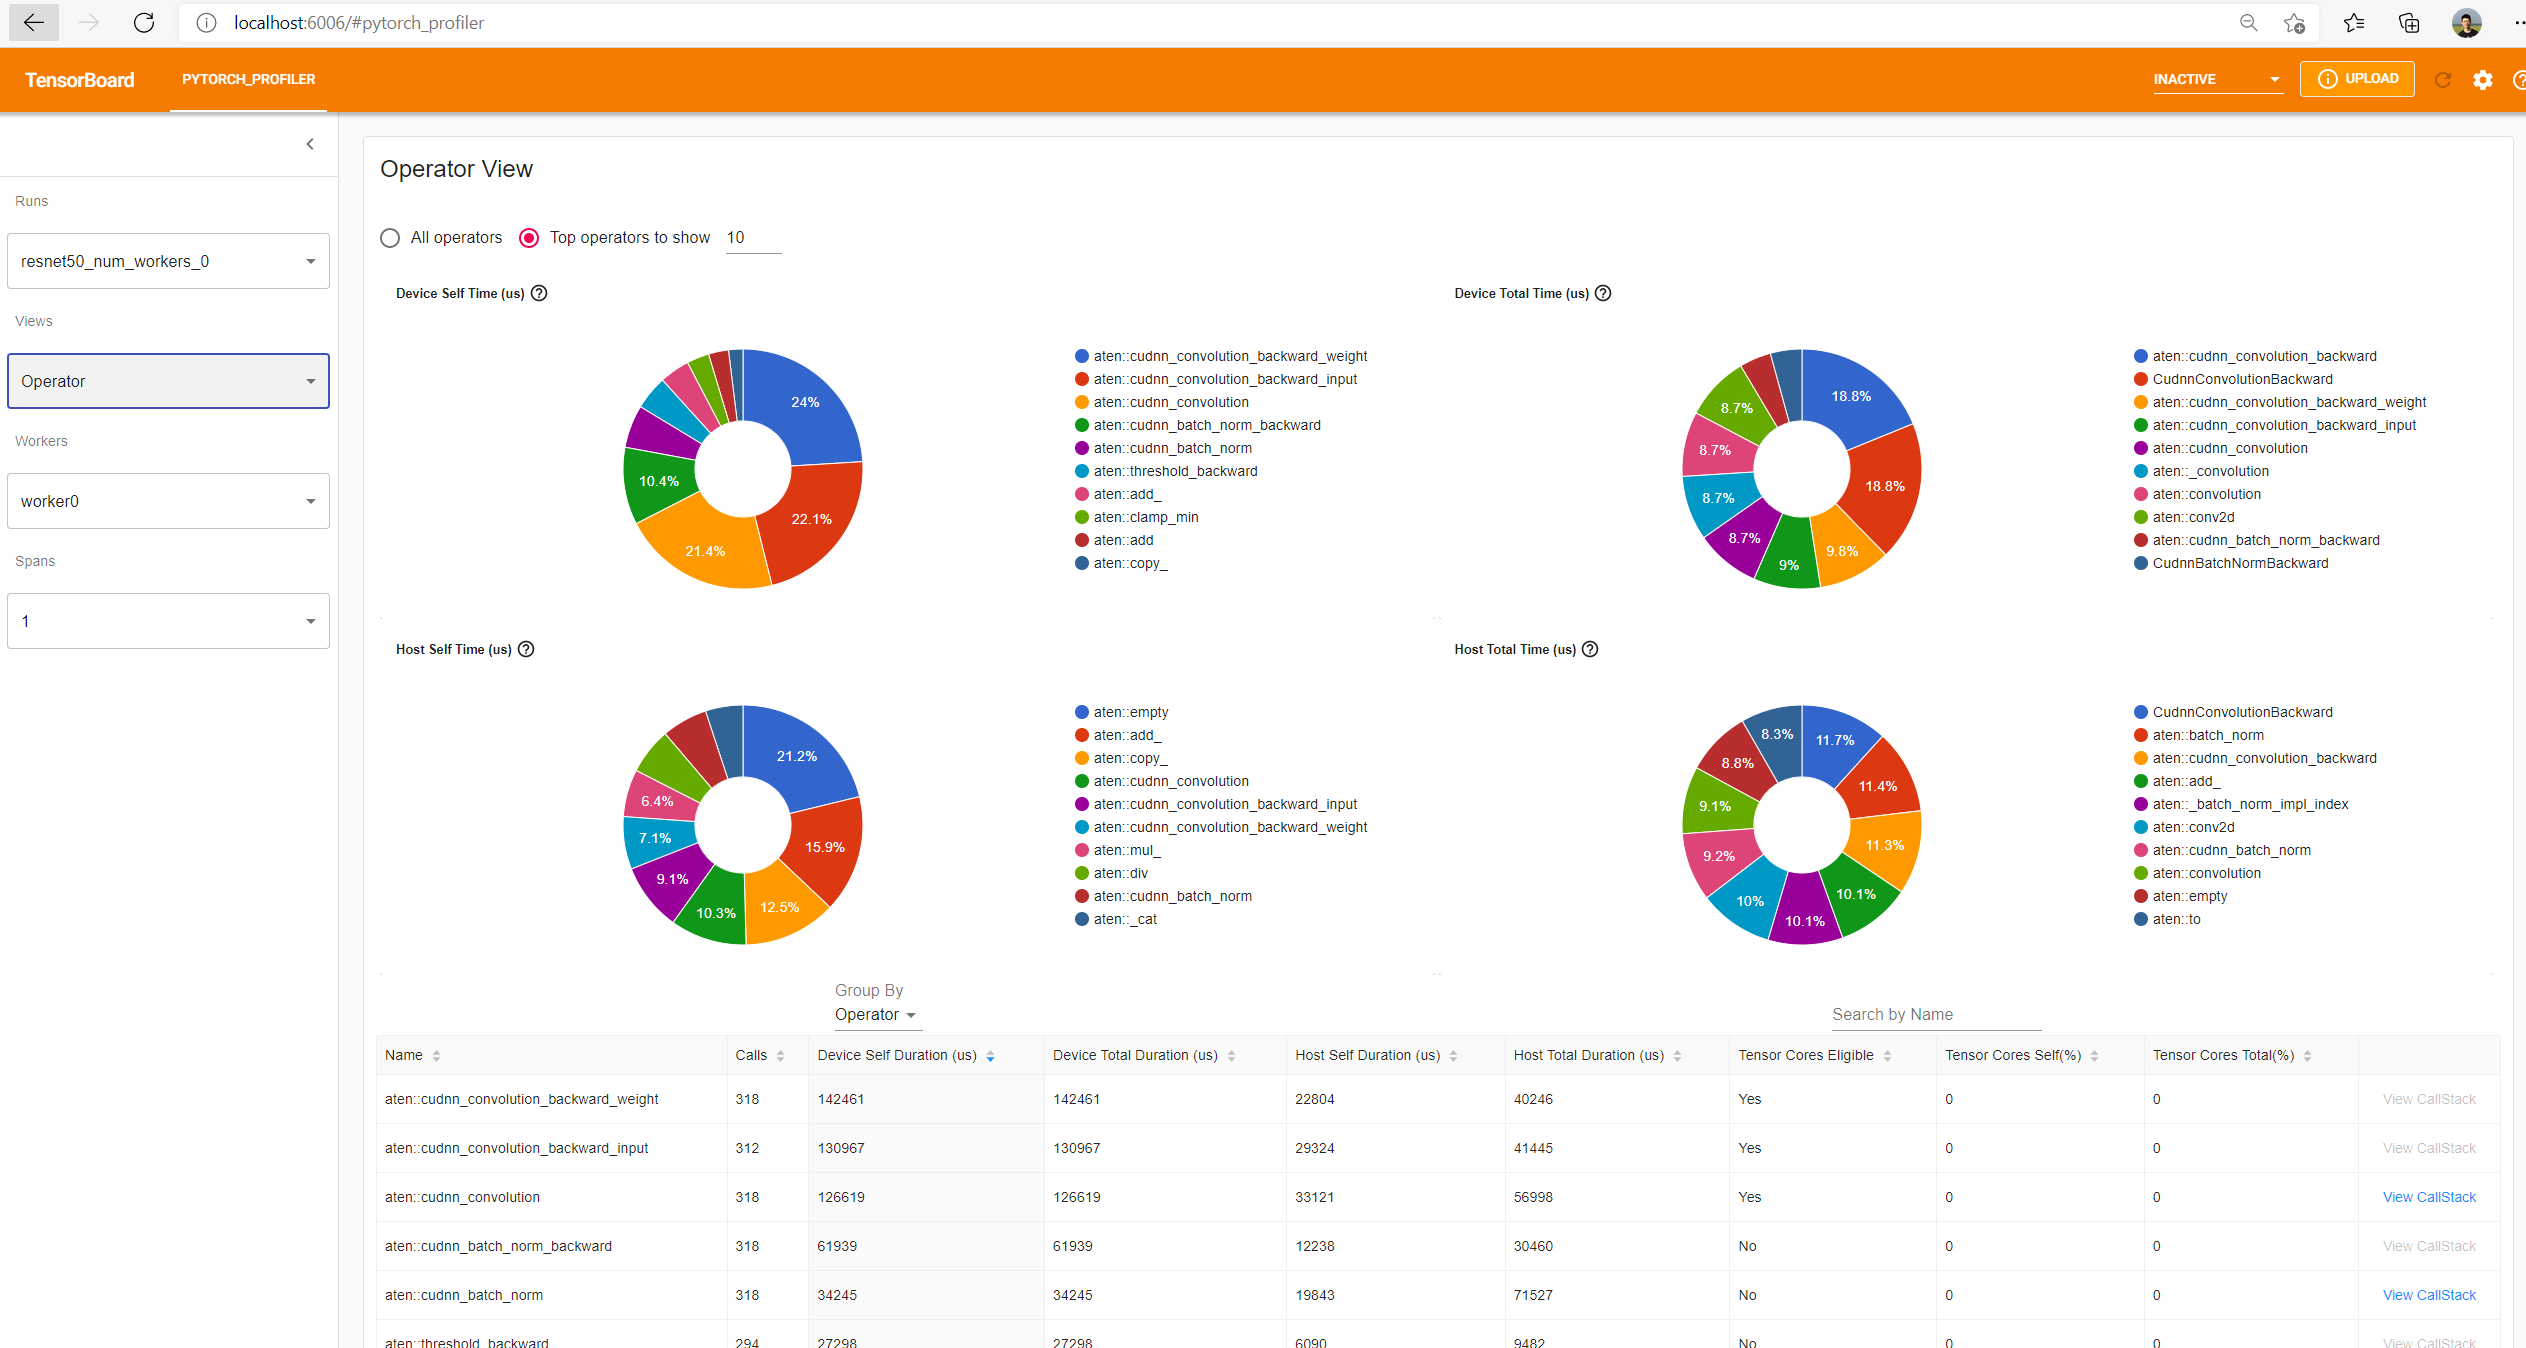2526x1348 pixels.
Task: Open Host Total Time help icon
Action: (x=1590, y=649)
